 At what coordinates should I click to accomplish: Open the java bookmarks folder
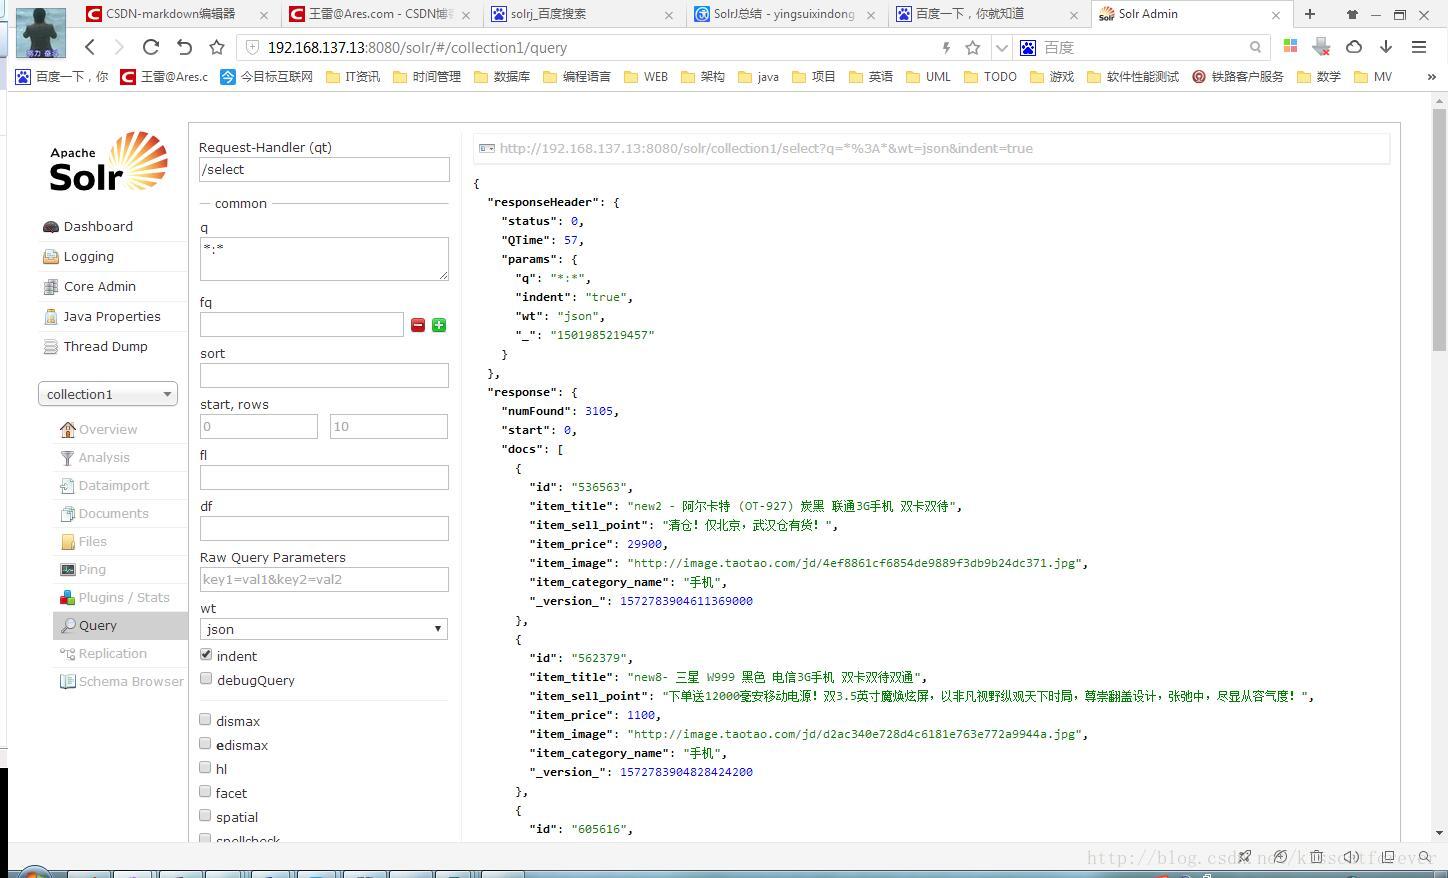(x=758, y=77)
